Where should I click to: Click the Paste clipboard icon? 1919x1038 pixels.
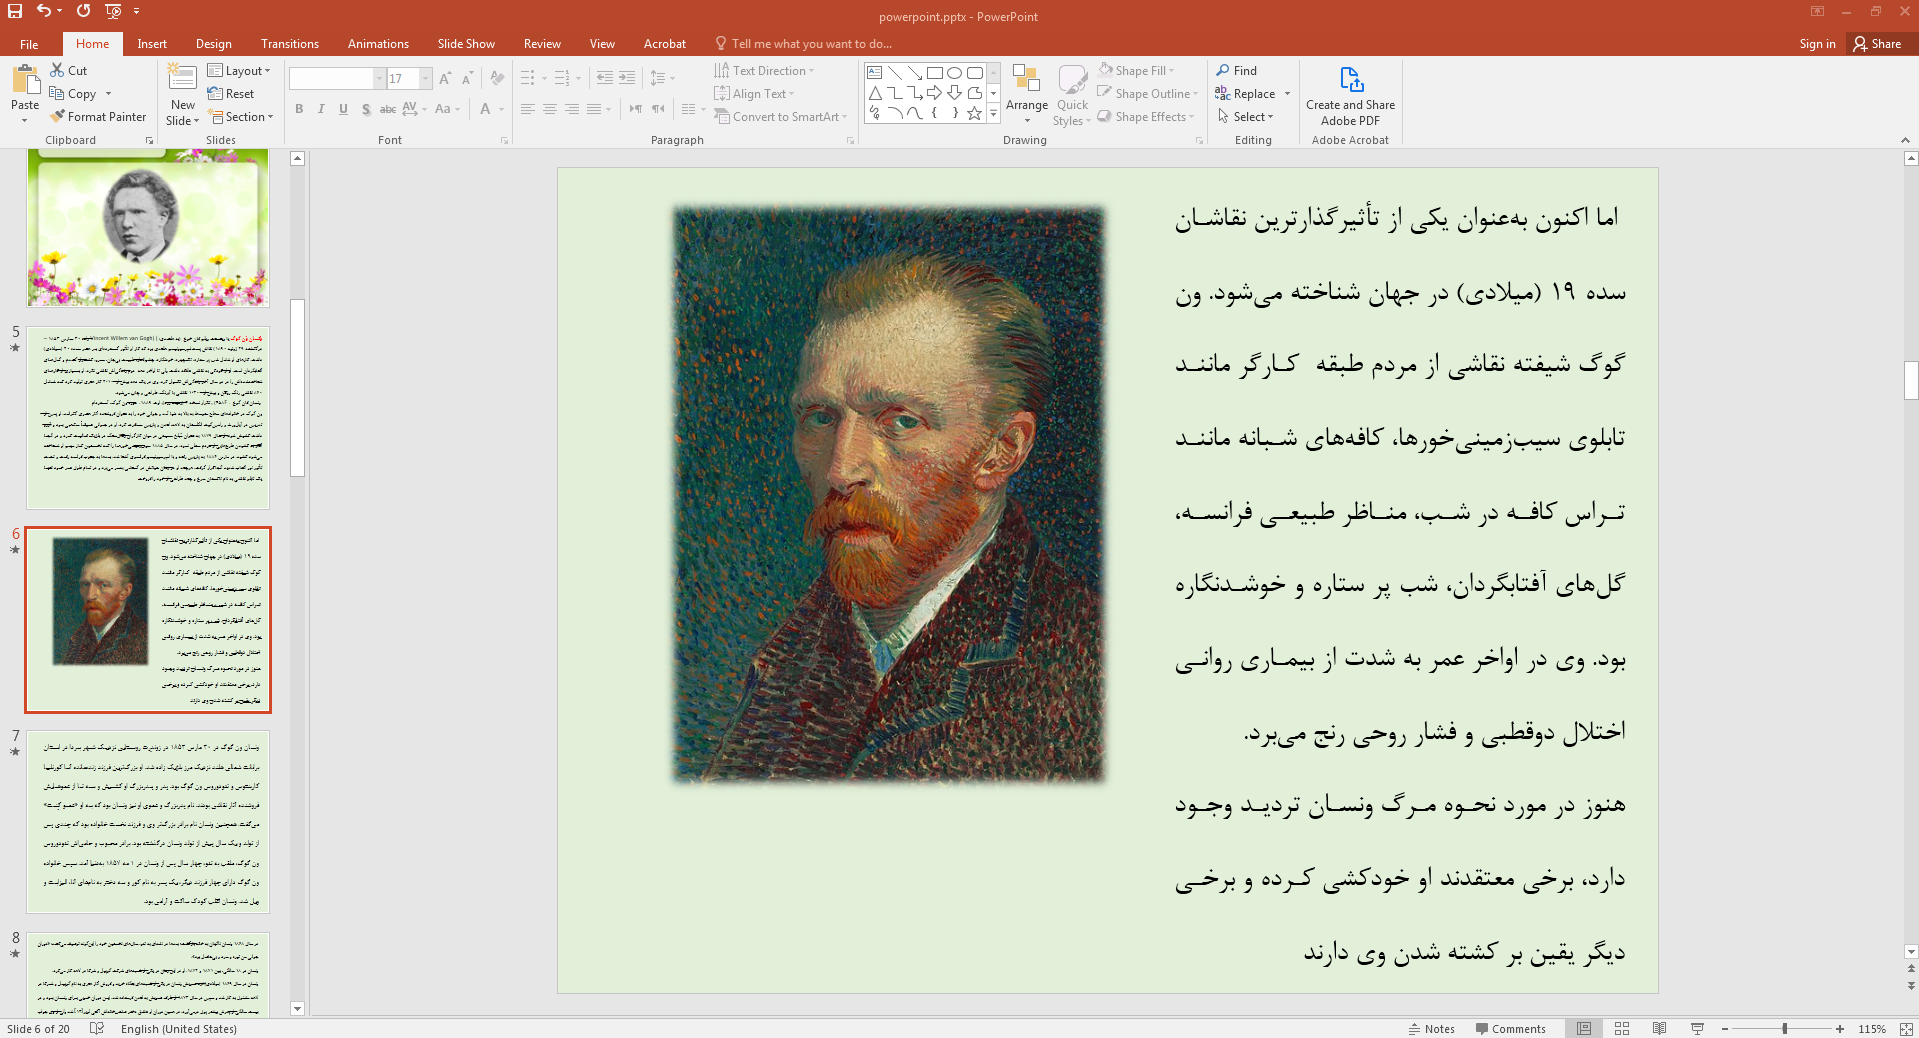pos(25,80)
